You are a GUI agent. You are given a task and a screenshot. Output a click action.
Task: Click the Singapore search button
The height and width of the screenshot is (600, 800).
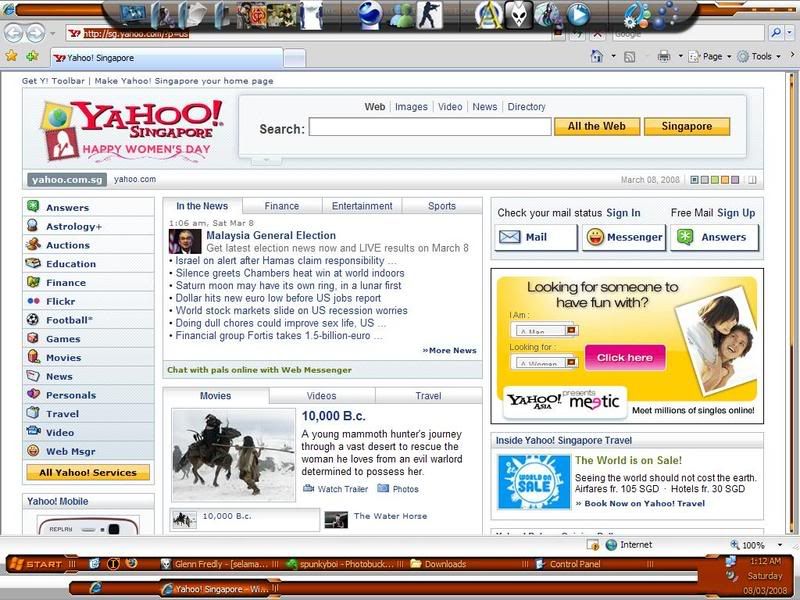click(x=687, y=127)
